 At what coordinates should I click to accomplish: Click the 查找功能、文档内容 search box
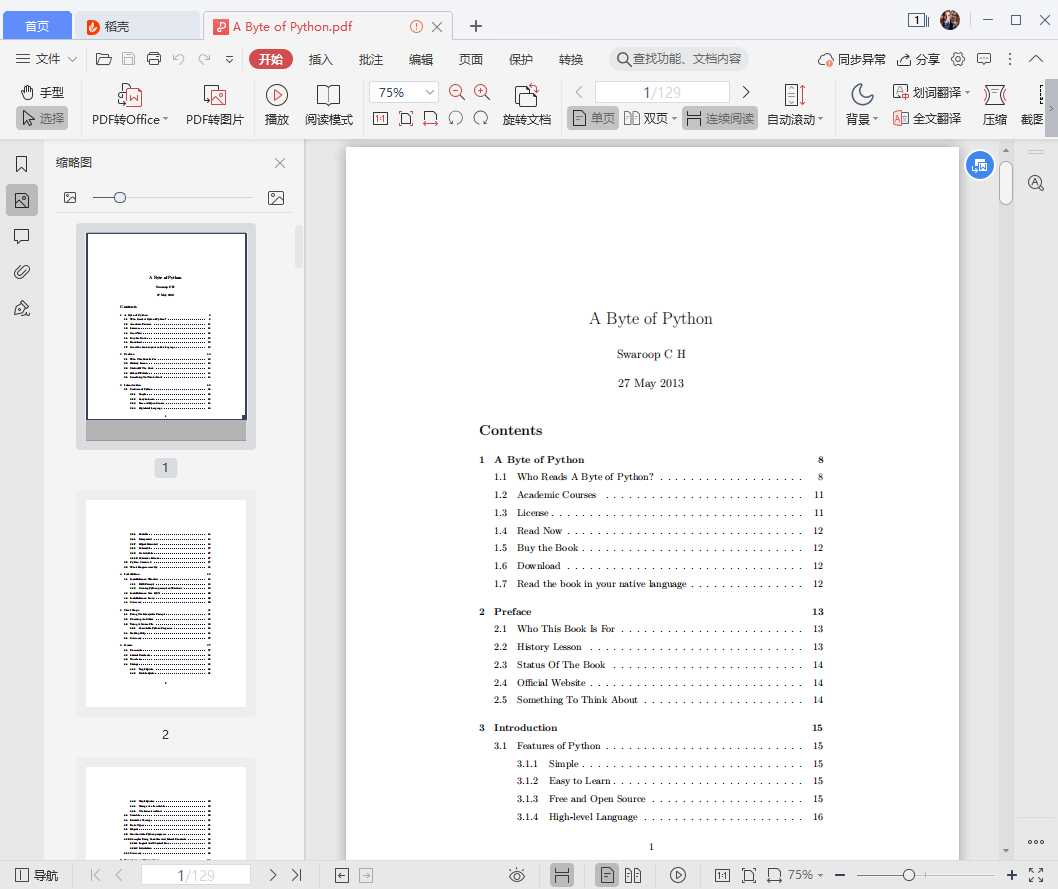tap(679, 59)
